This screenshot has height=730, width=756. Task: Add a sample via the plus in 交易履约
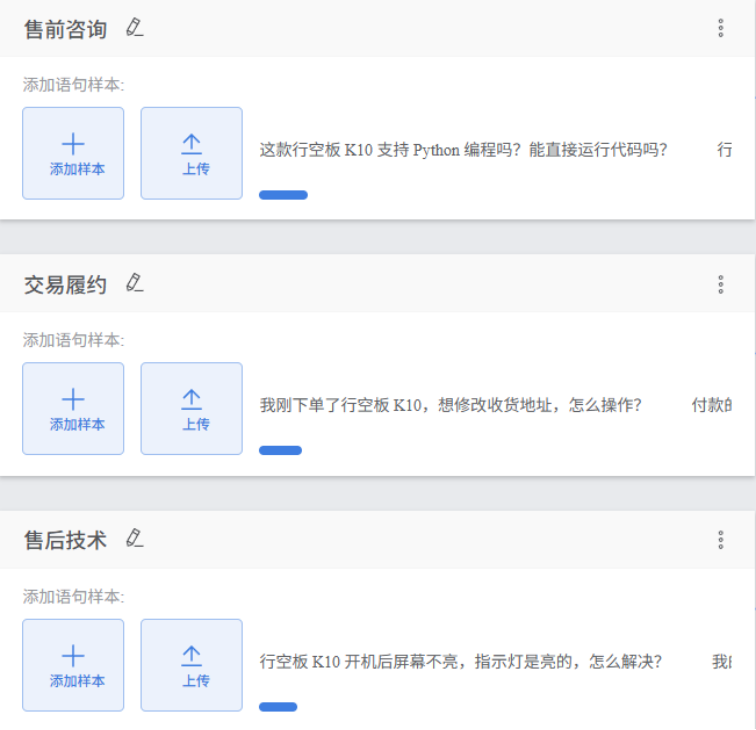(x=73, y=408)
